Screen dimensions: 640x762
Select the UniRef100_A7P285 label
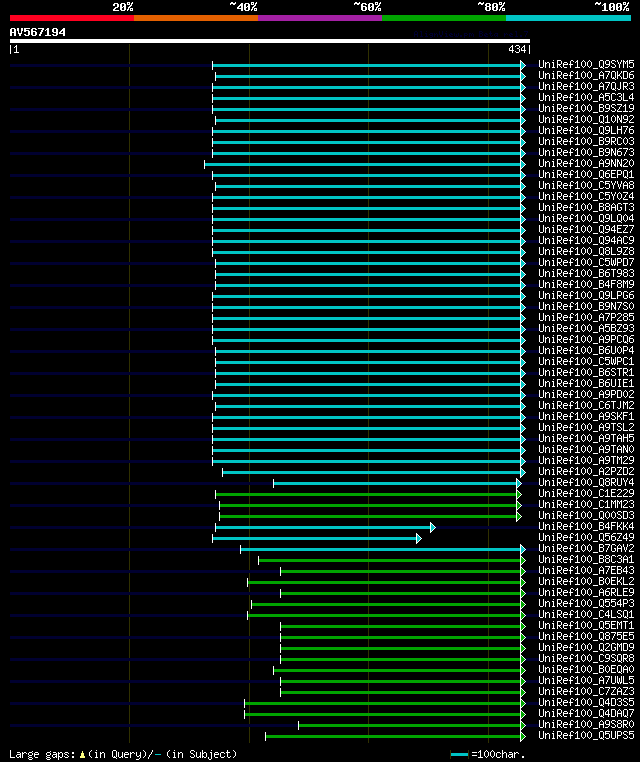(586, 317)
